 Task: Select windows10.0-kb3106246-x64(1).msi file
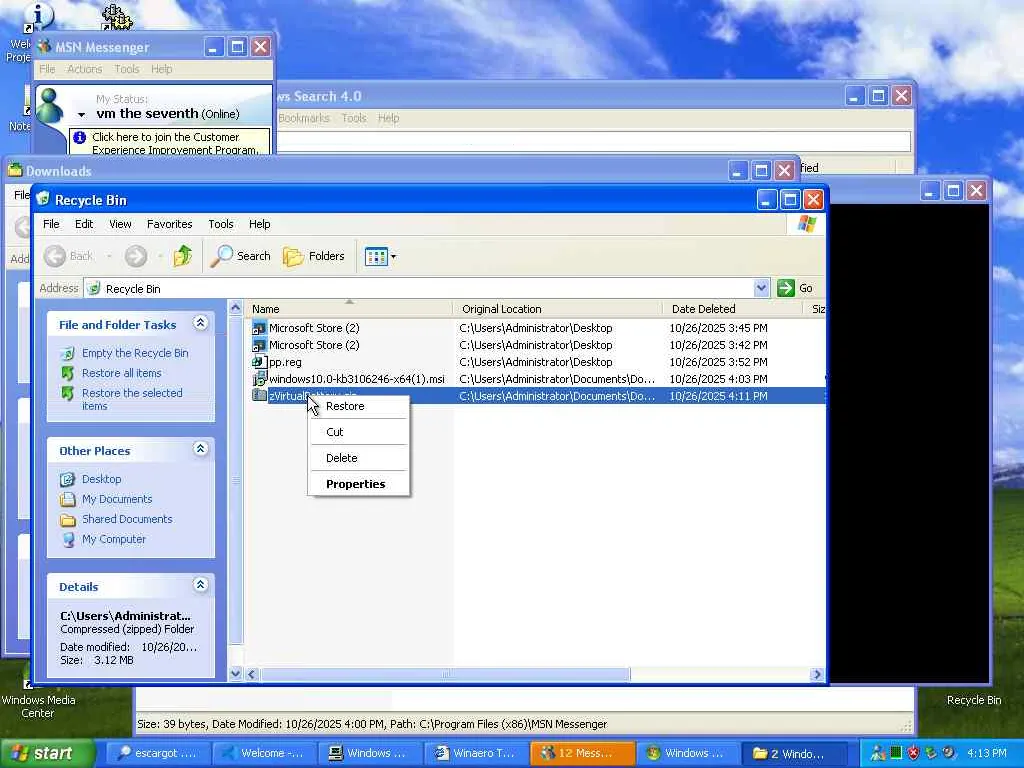pyautogui.click(x=357, y=379)
